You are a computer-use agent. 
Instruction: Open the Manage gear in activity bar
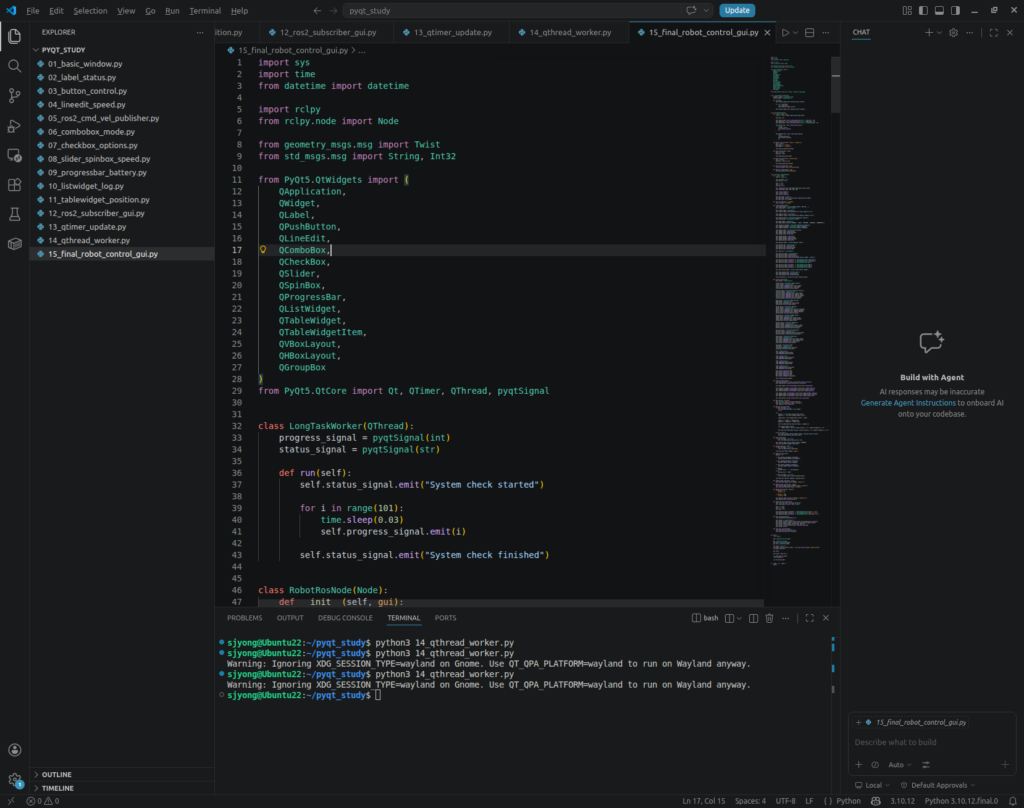tap(14, 780)
